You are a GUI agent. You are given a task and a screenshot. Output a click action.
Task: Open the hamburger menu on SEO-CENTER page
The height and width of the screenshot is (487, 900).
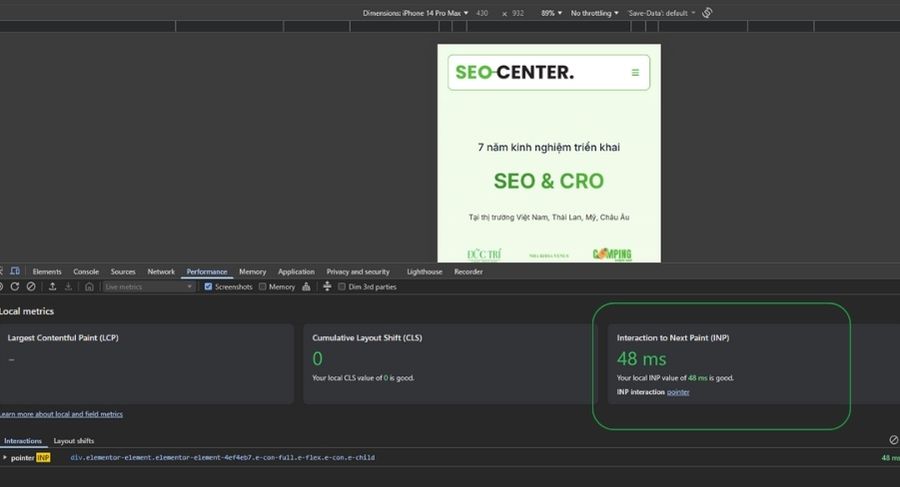635,72
